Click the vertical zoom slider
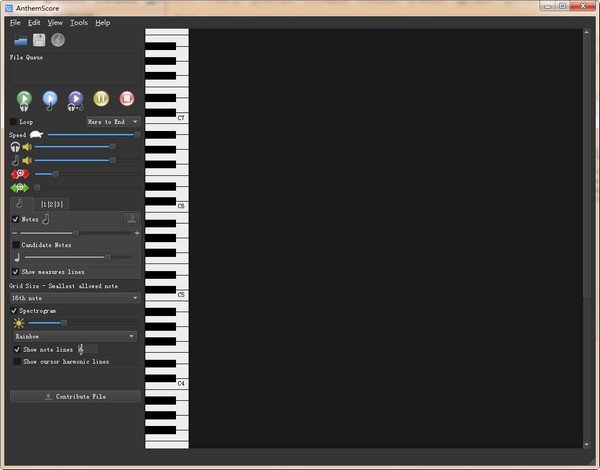The image size is (600, 470). (87, 174)
